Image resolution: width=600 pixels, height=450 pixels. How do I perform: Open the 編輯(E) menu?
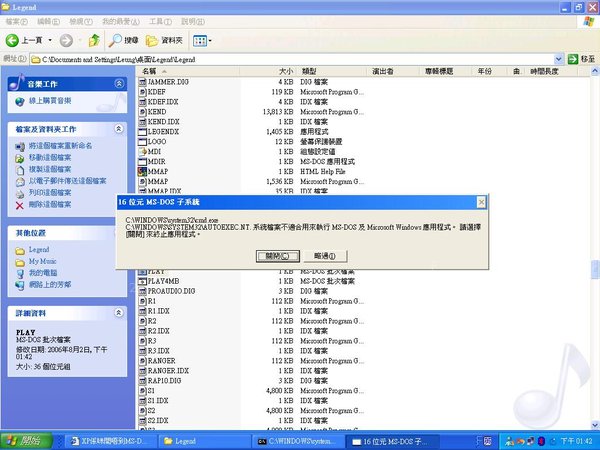[48, 22]
